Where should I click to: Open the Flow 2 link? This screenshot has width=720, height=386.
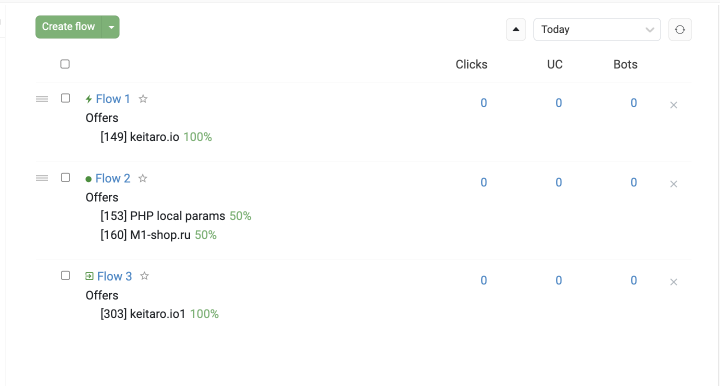tap(113, 178)
